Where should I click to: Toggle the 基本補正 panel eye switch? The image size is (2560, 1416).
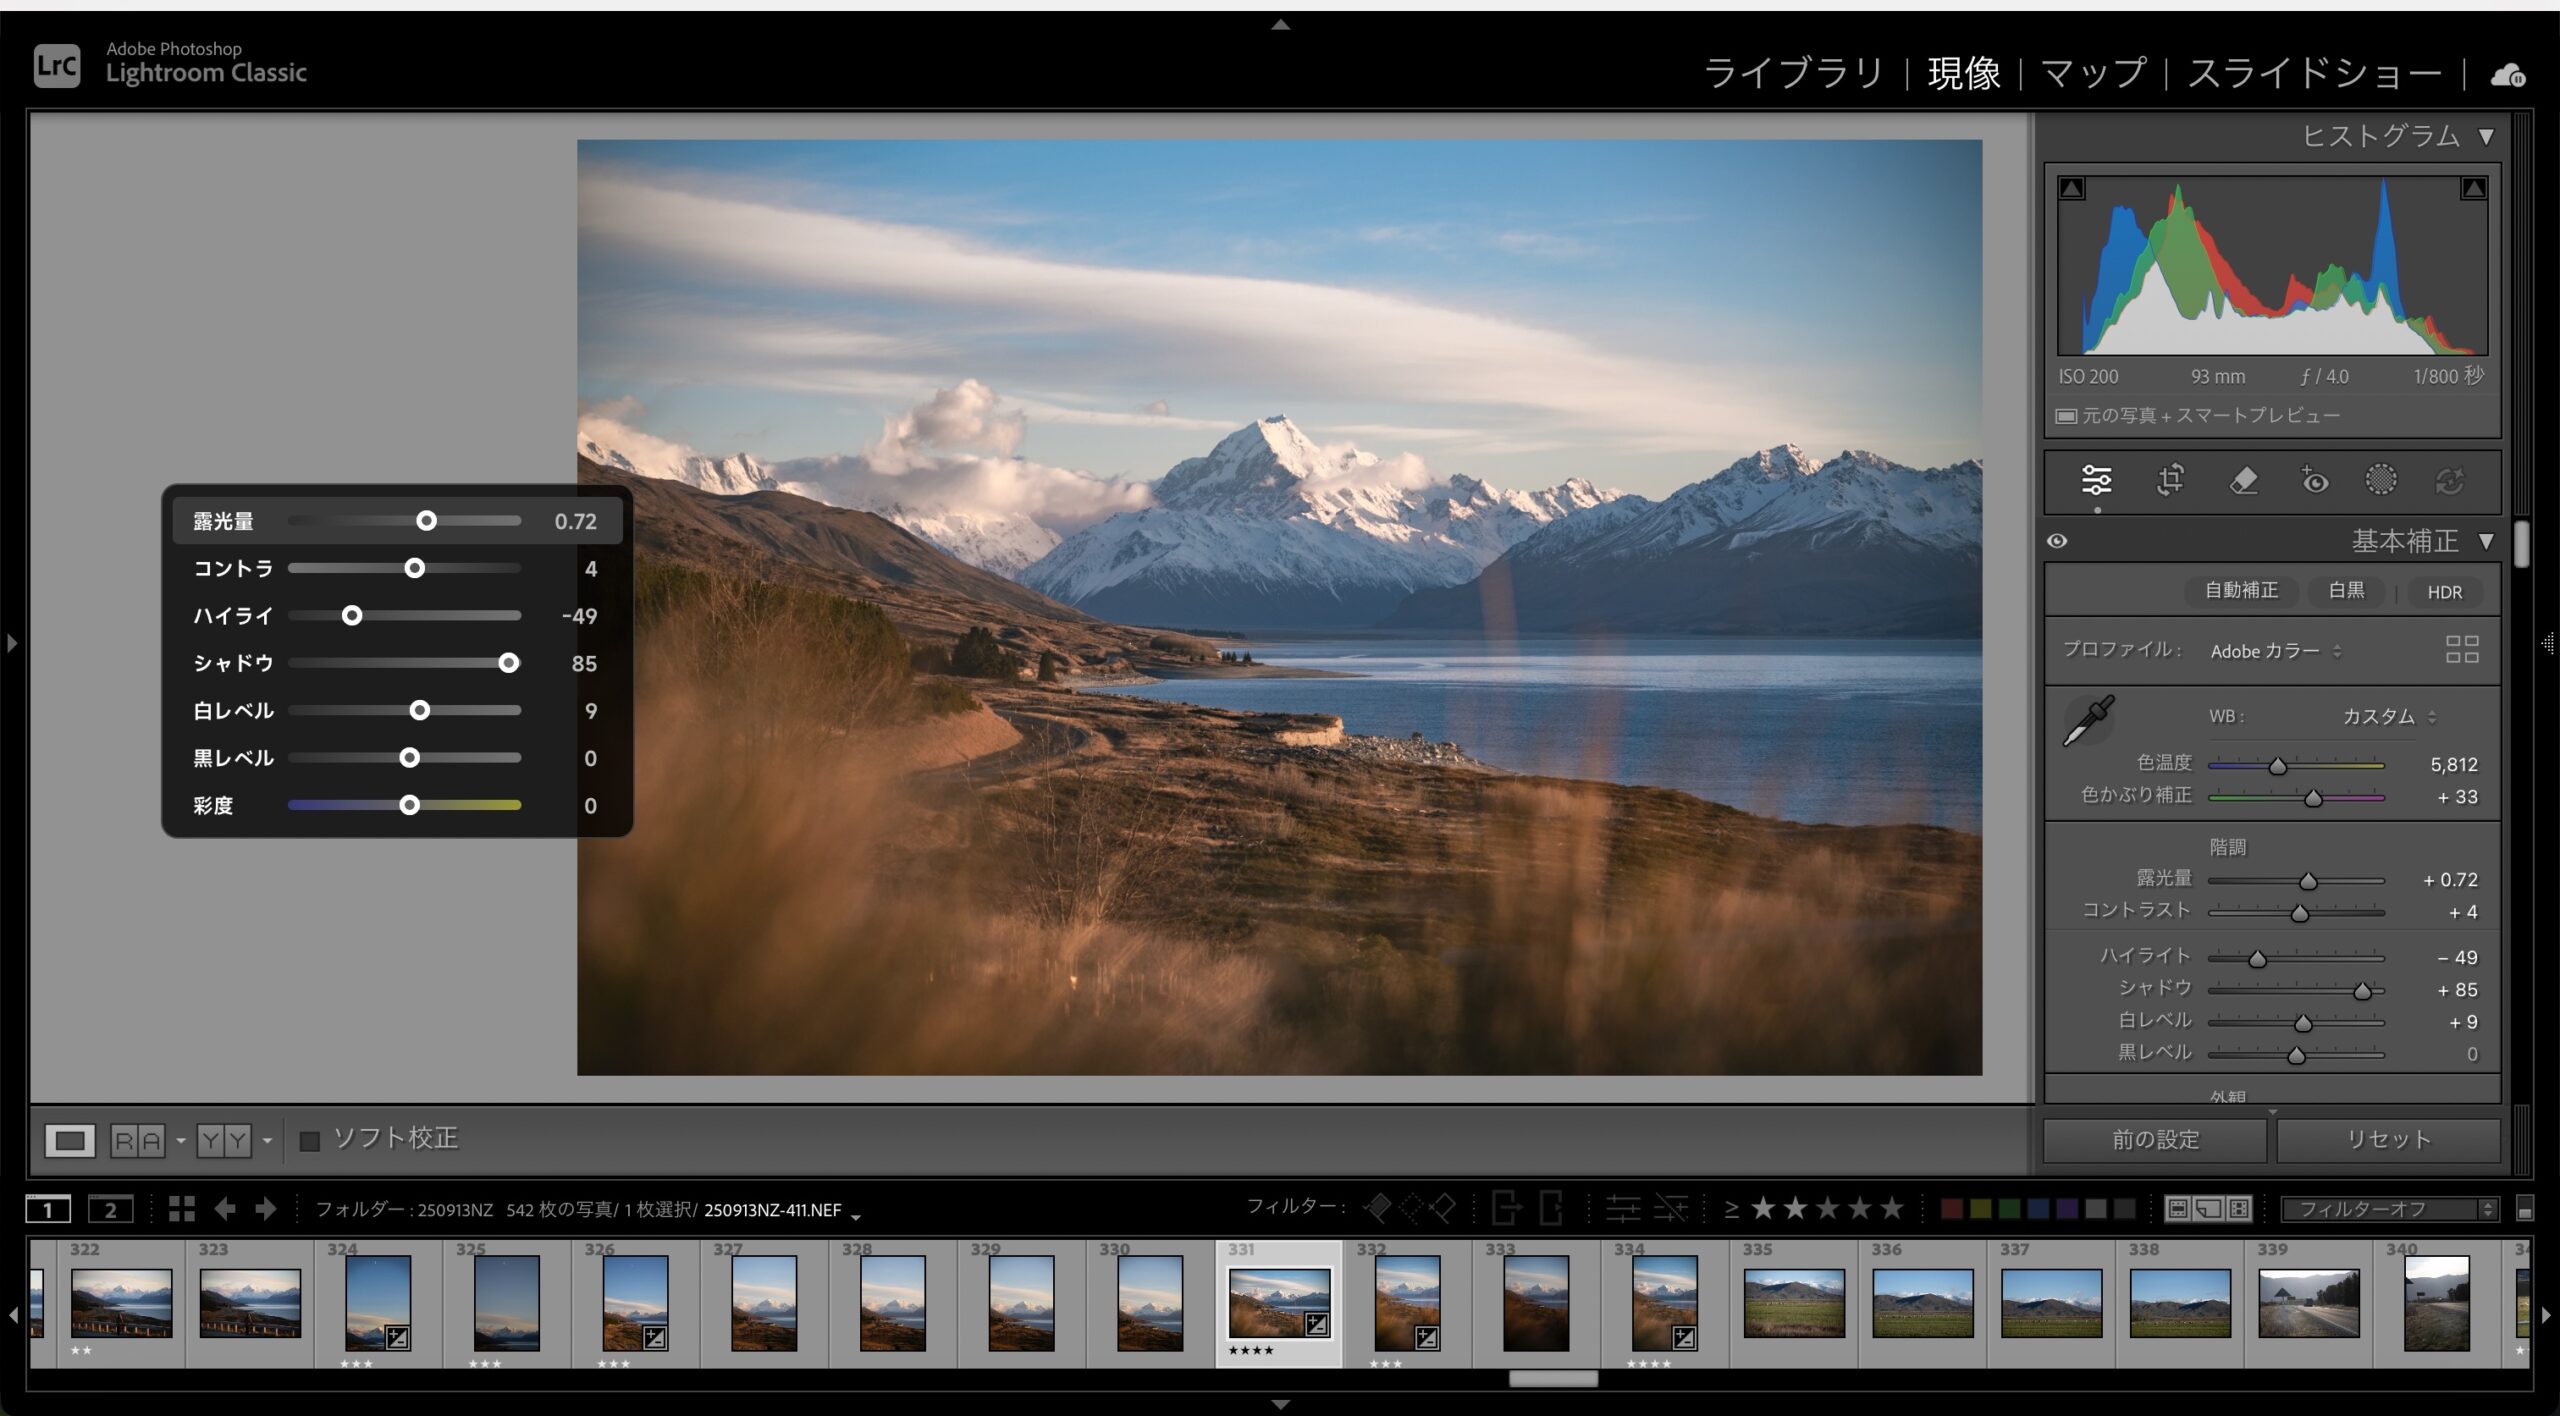pos(2057,541)
